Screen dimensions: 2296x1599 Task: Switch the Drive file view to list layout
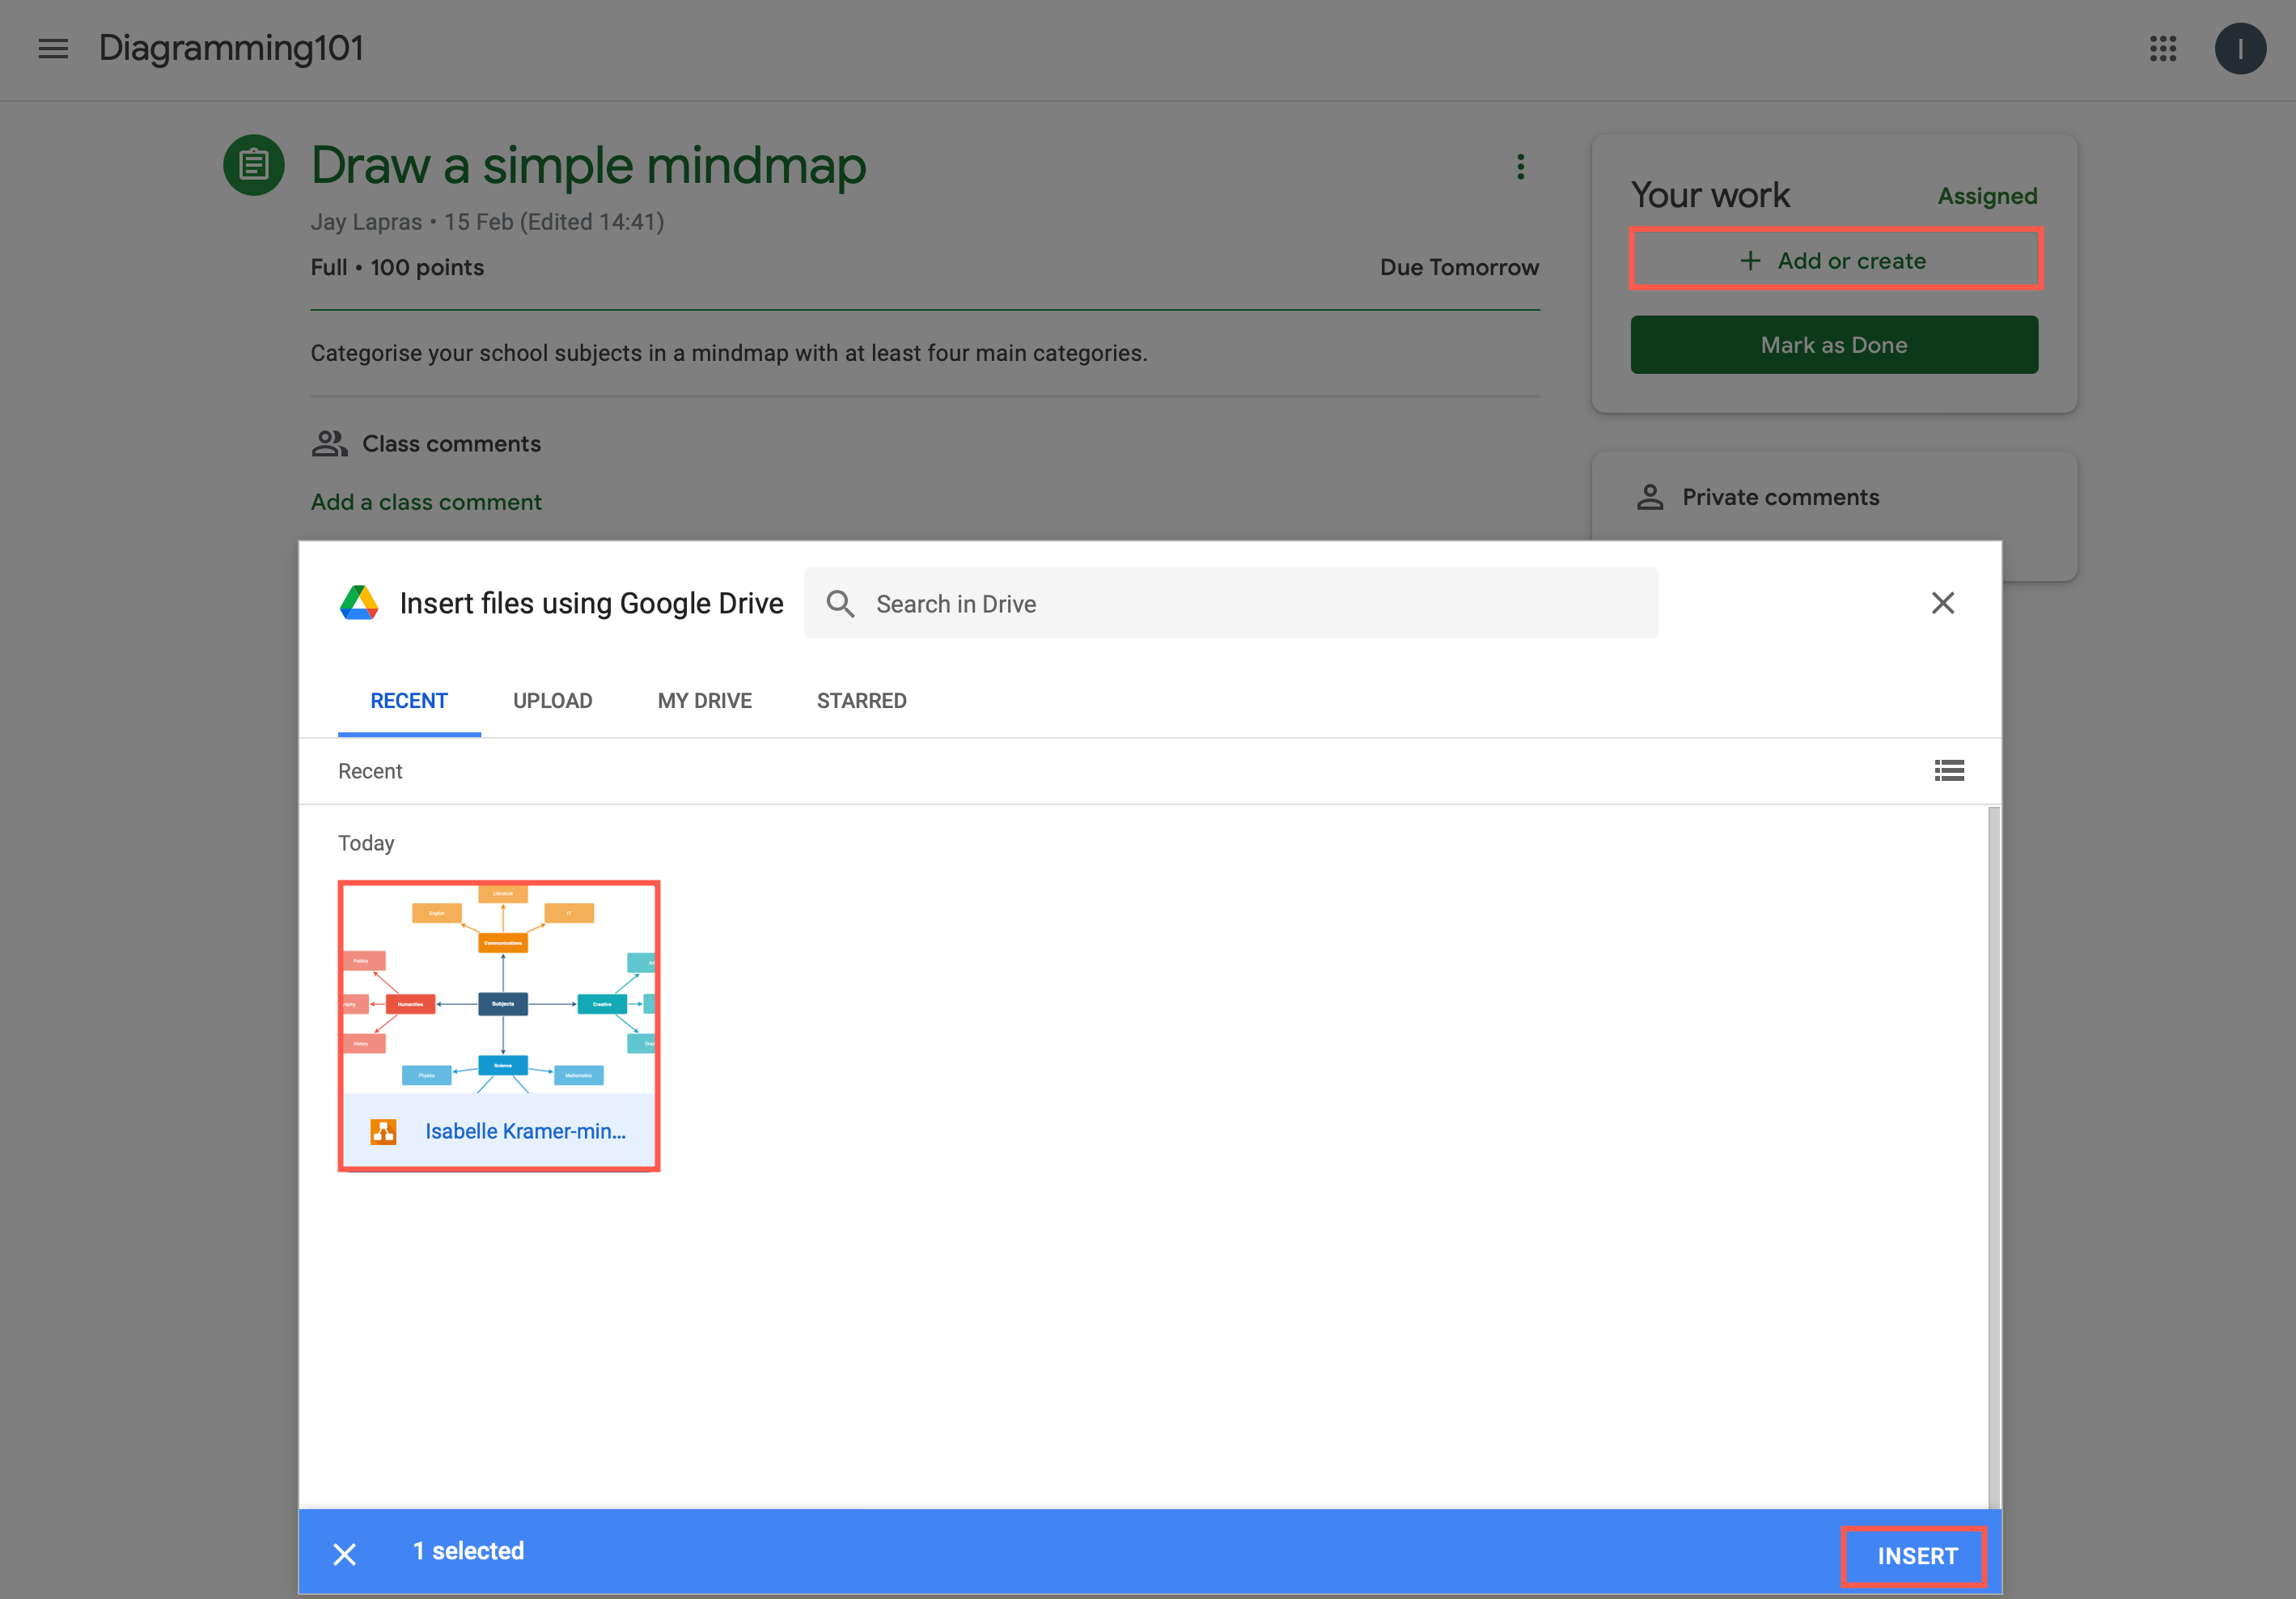tap(1949, 770)
